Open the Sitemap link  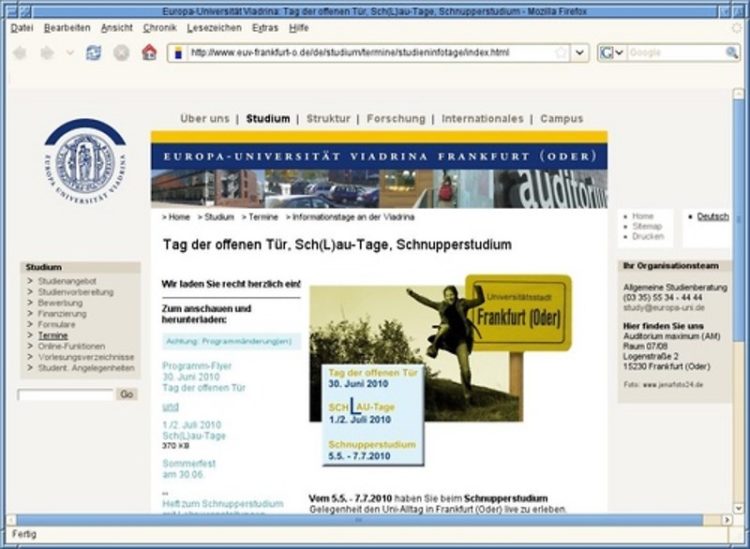pos(647,226)
